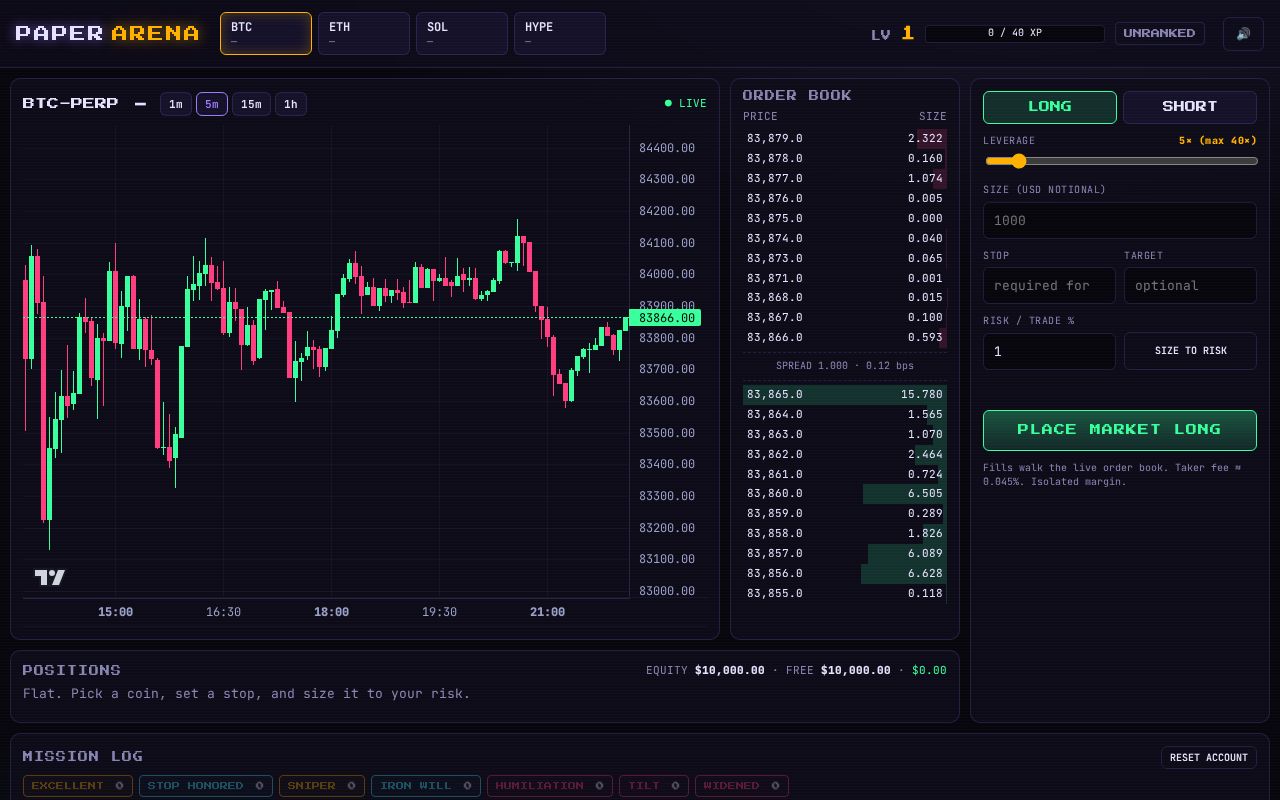Viewport: 1280px width, 800px height.
Task: Set chart timeframe to 1h
Action: 291,104
